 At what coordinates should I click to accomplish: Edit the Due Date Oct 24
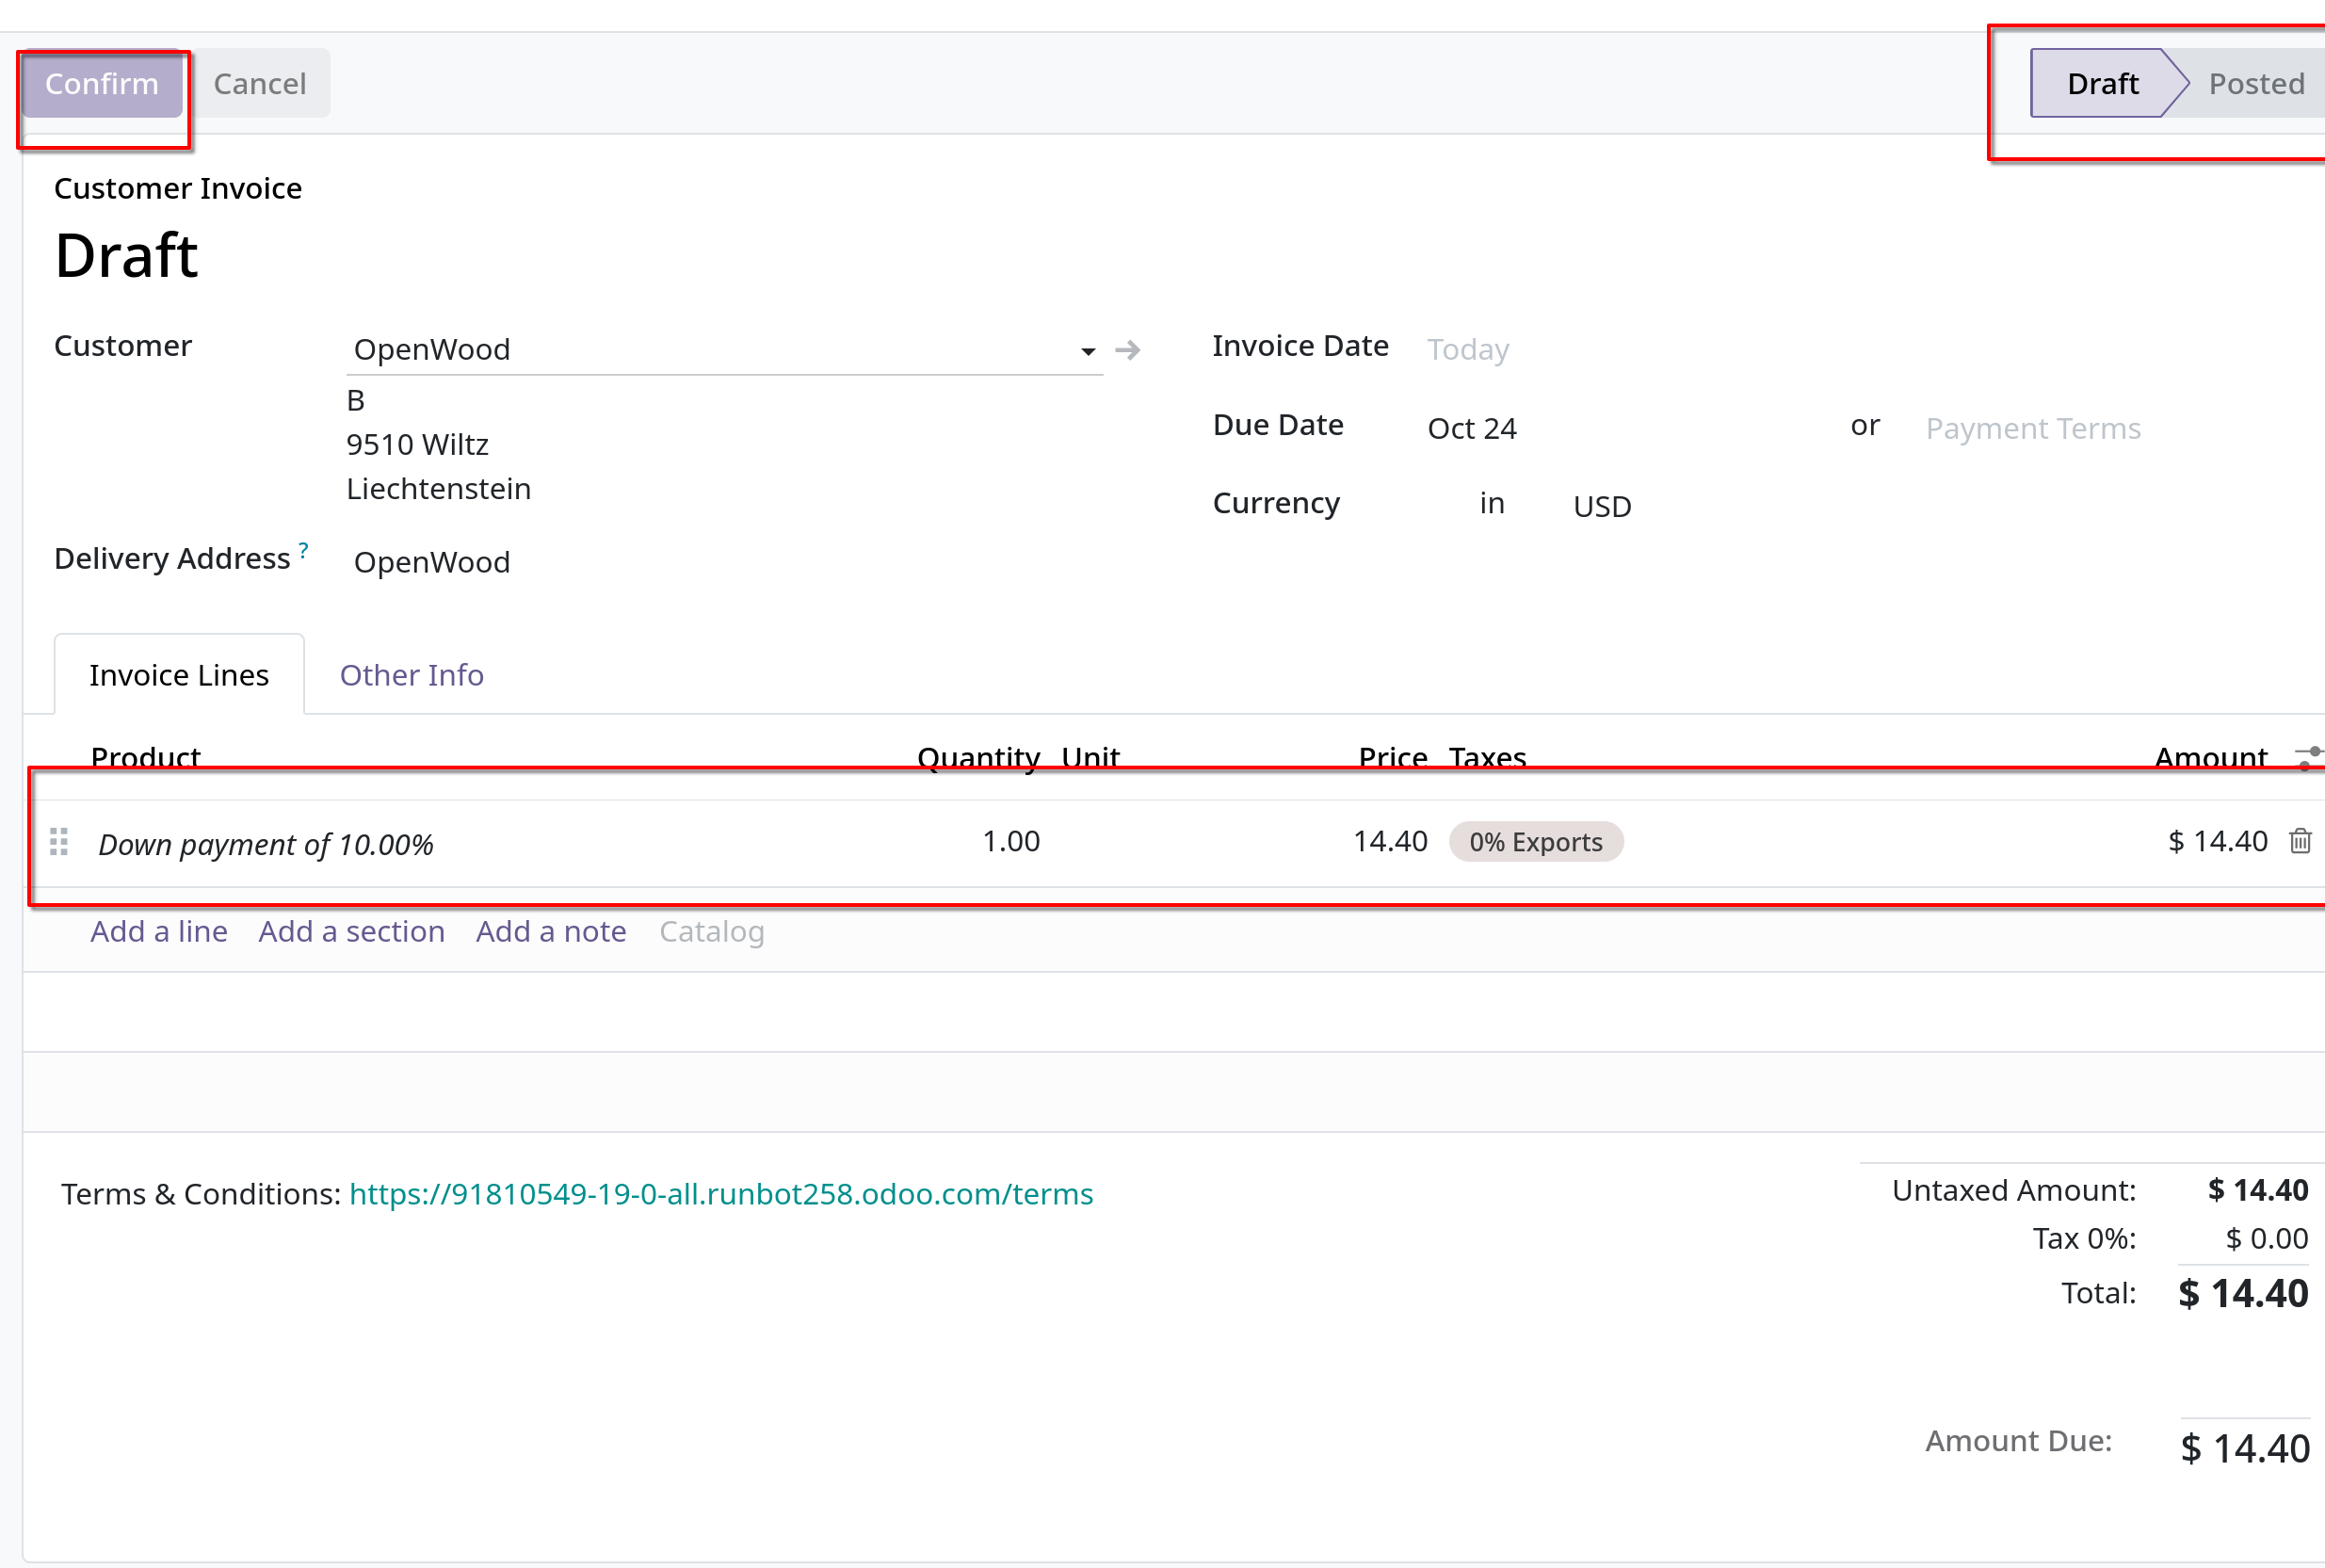pyautogui.click(x=1472, y=429)
